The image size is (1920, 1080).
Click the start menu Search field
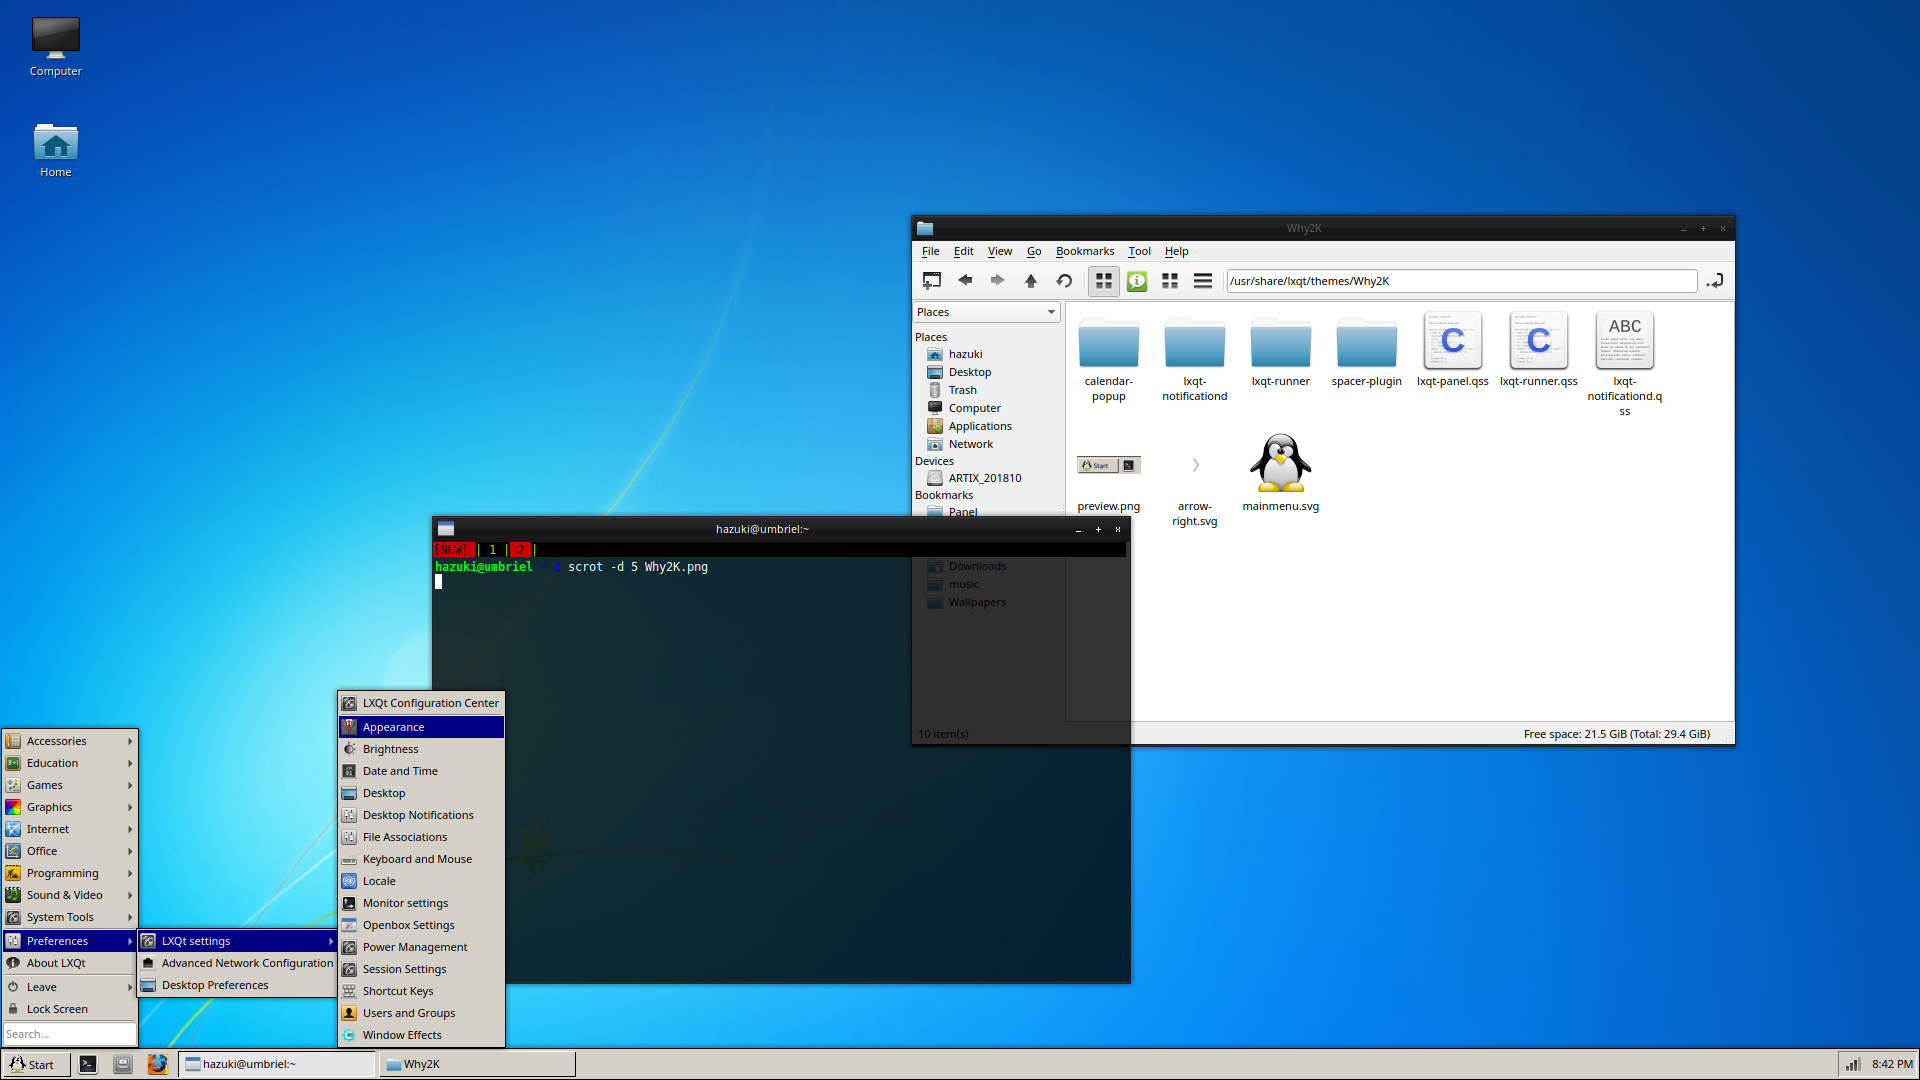click(69, 1034)
